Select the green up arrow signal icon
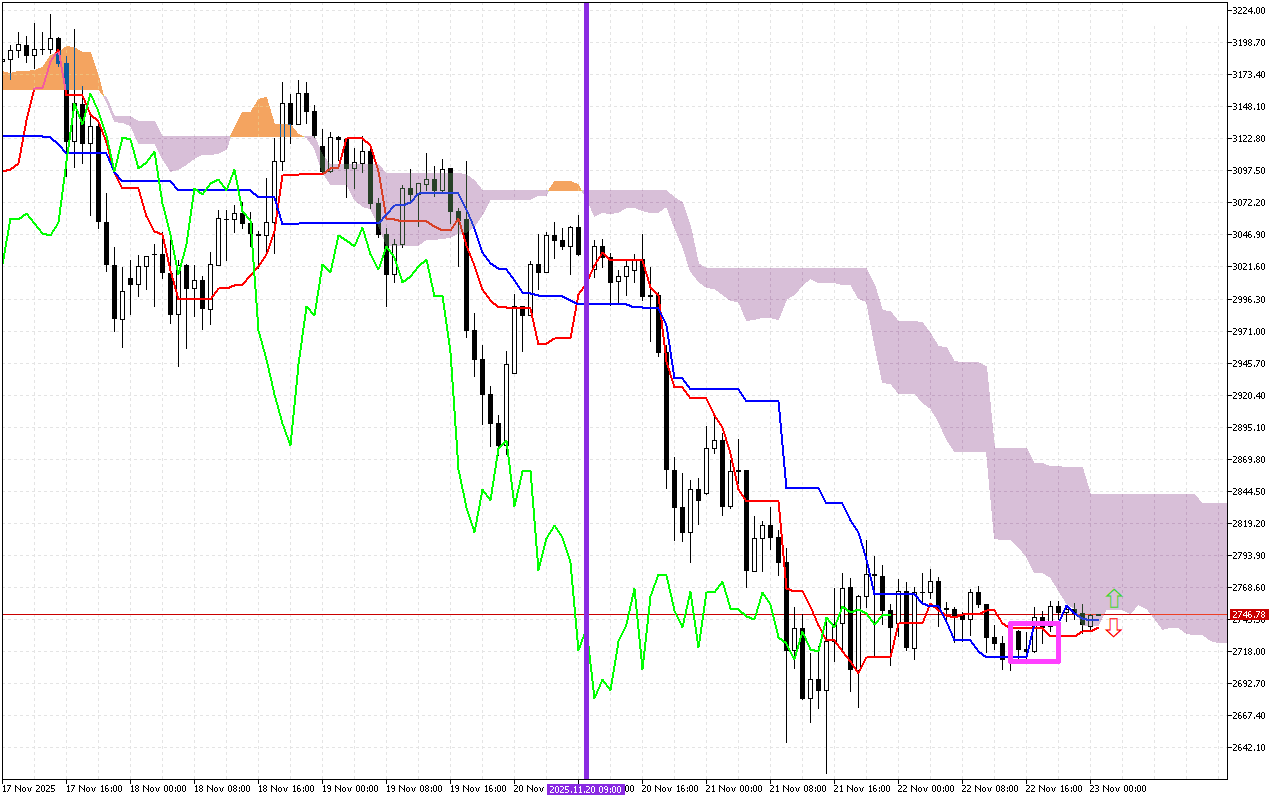The height and width of the screenshot is (800, 1280). click(x=1114, y=596)
